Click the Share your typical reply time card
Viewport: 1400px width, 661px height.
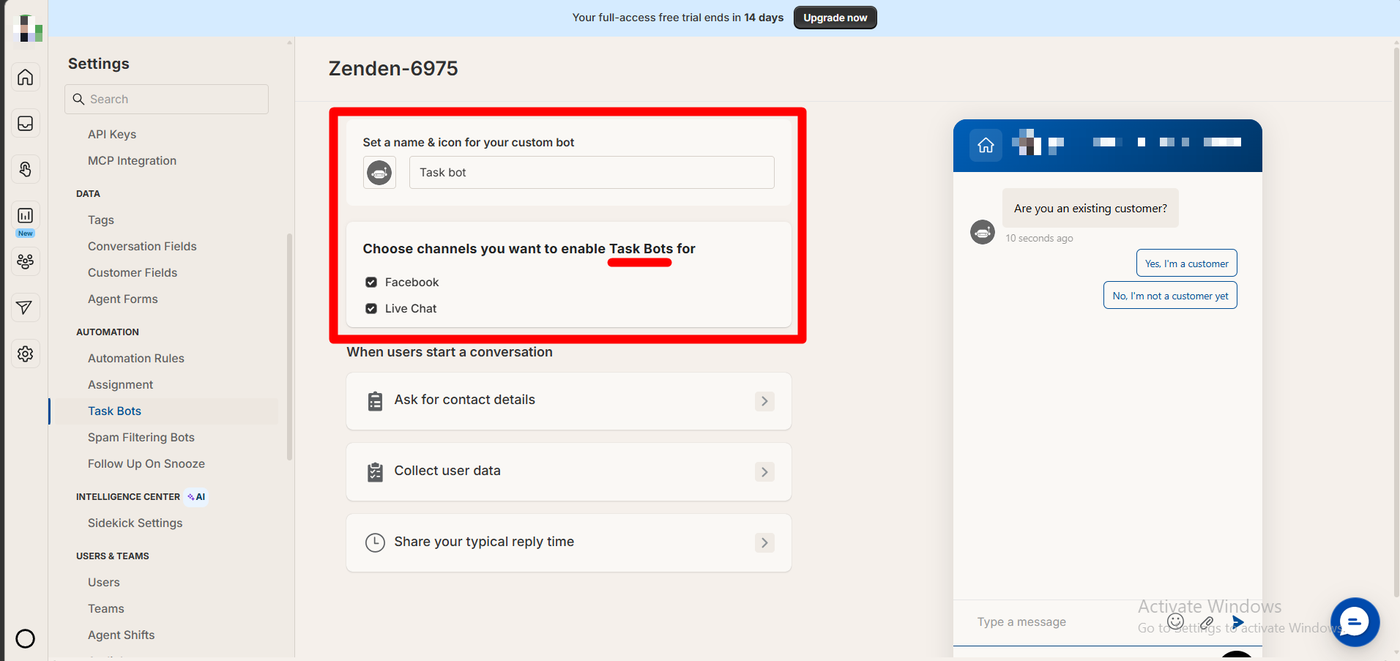coord(568,543)
